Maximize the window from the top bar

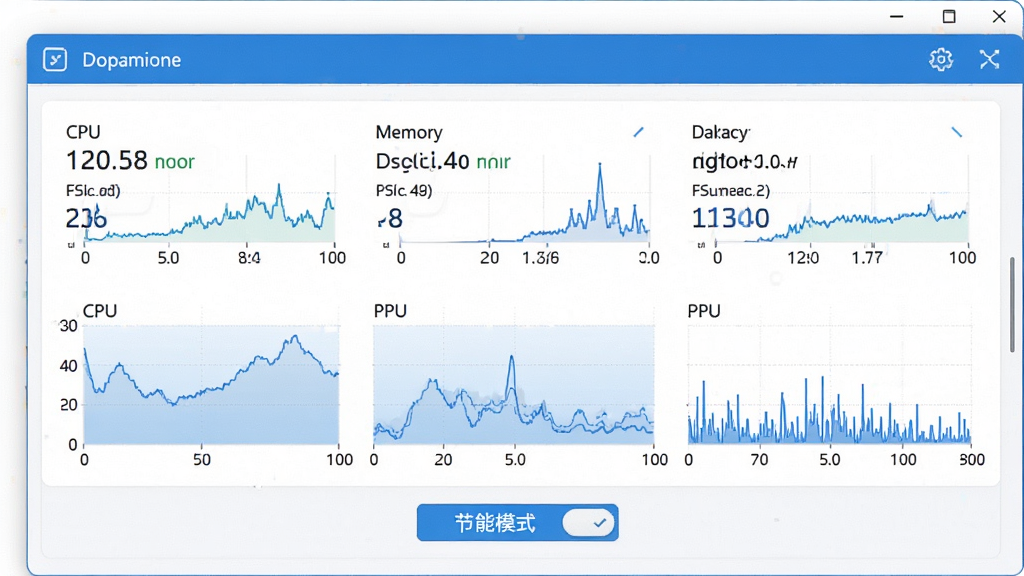(x=949, y=16)
